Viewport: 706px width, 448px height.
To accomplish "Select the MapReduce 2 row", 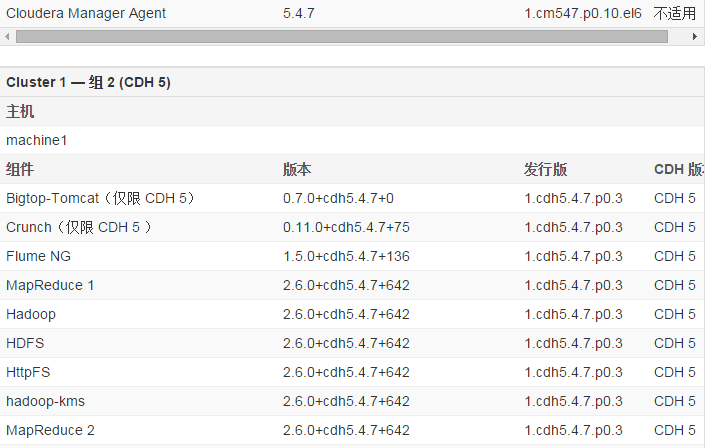I will click(353, 430).
